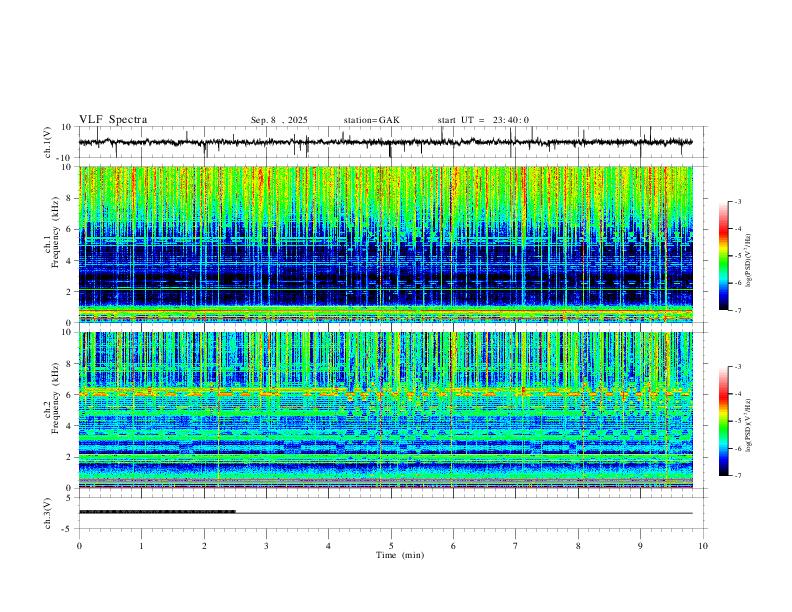Click the "-3" label on ch.1 color bar
792x612 pixels.
[737, 201]
